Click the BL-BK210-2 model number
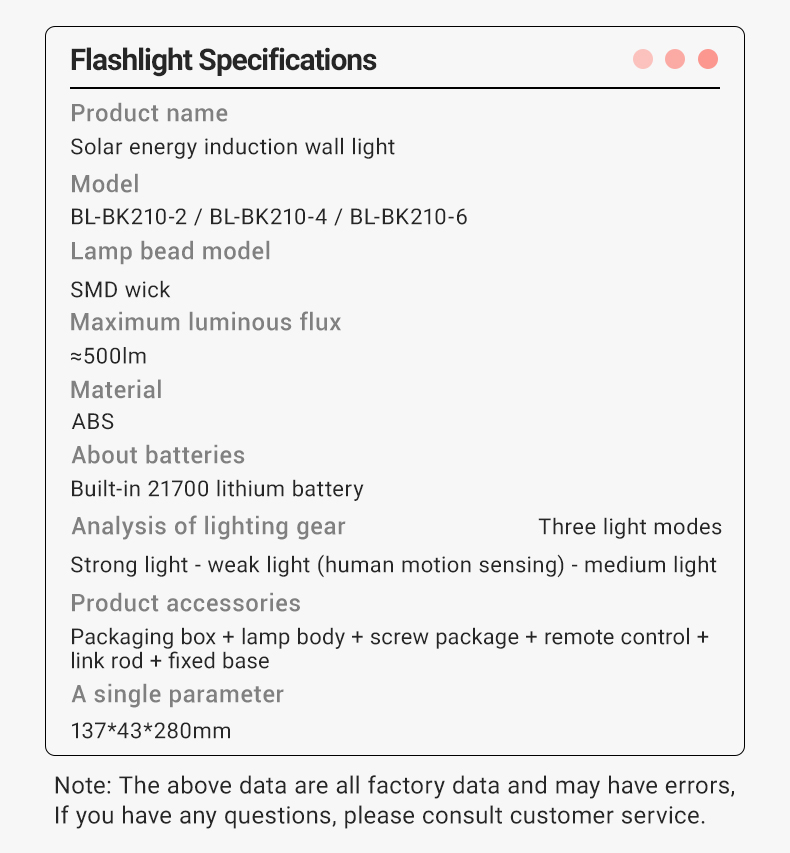This screenshot has height=853, width=790. 128,217
